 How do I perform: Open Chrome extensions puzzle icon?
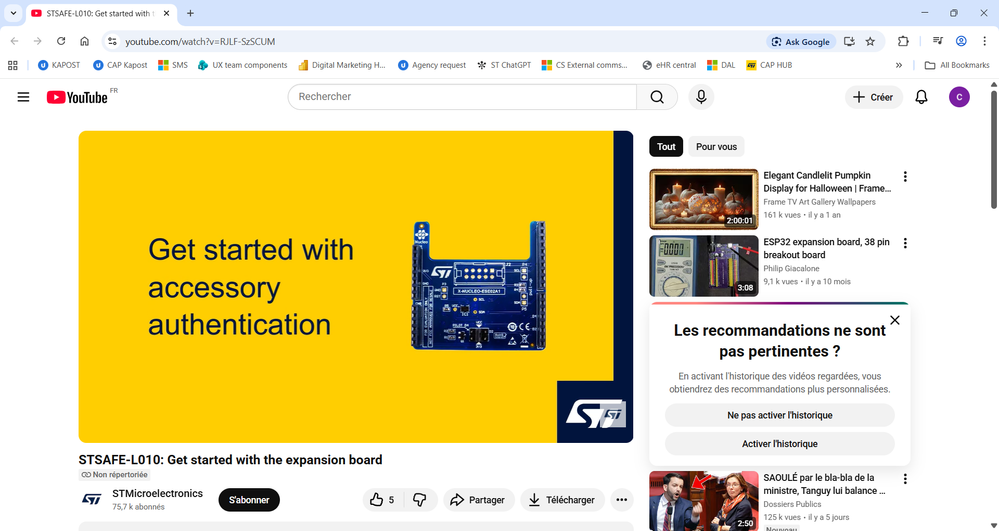coord(903,41)
